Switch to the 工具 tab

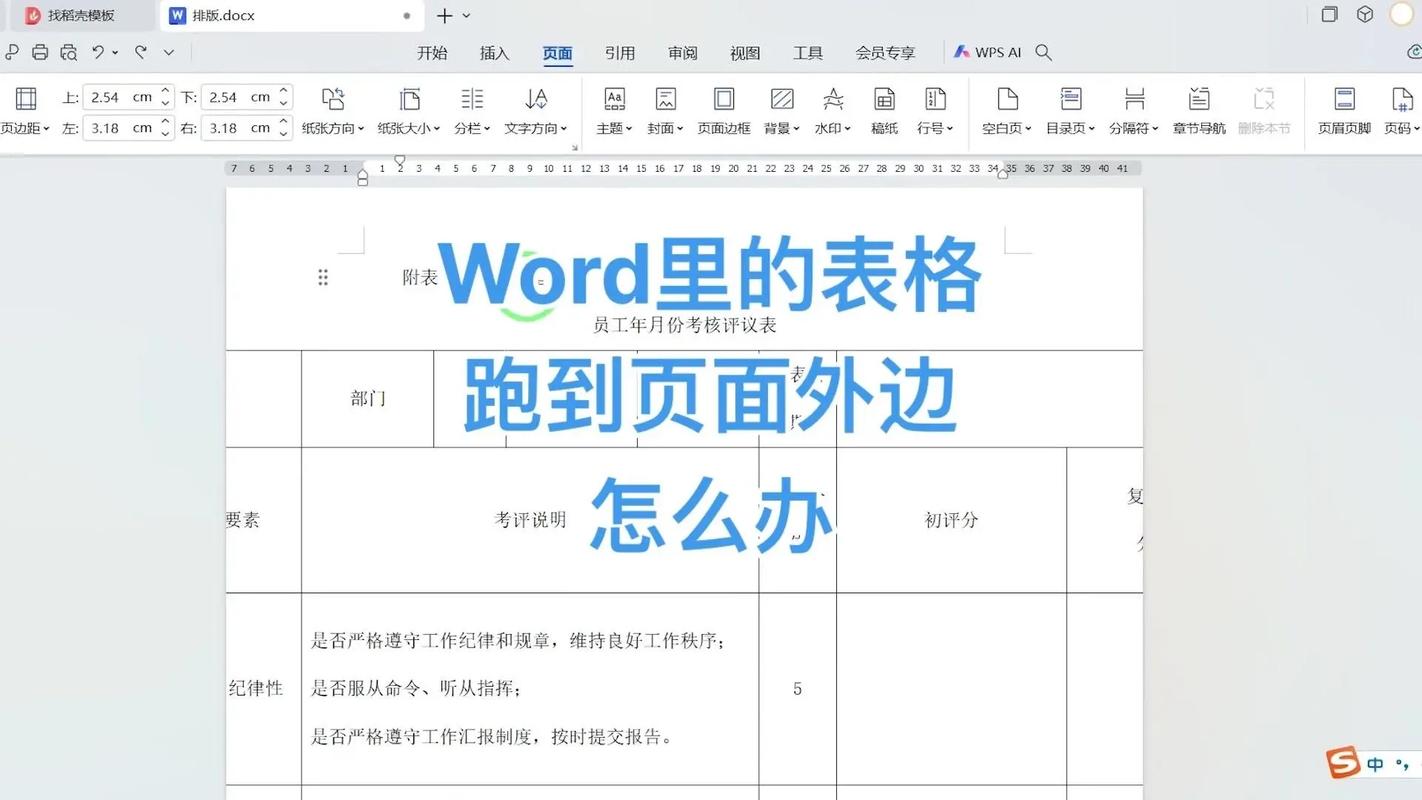click(808, 53)
